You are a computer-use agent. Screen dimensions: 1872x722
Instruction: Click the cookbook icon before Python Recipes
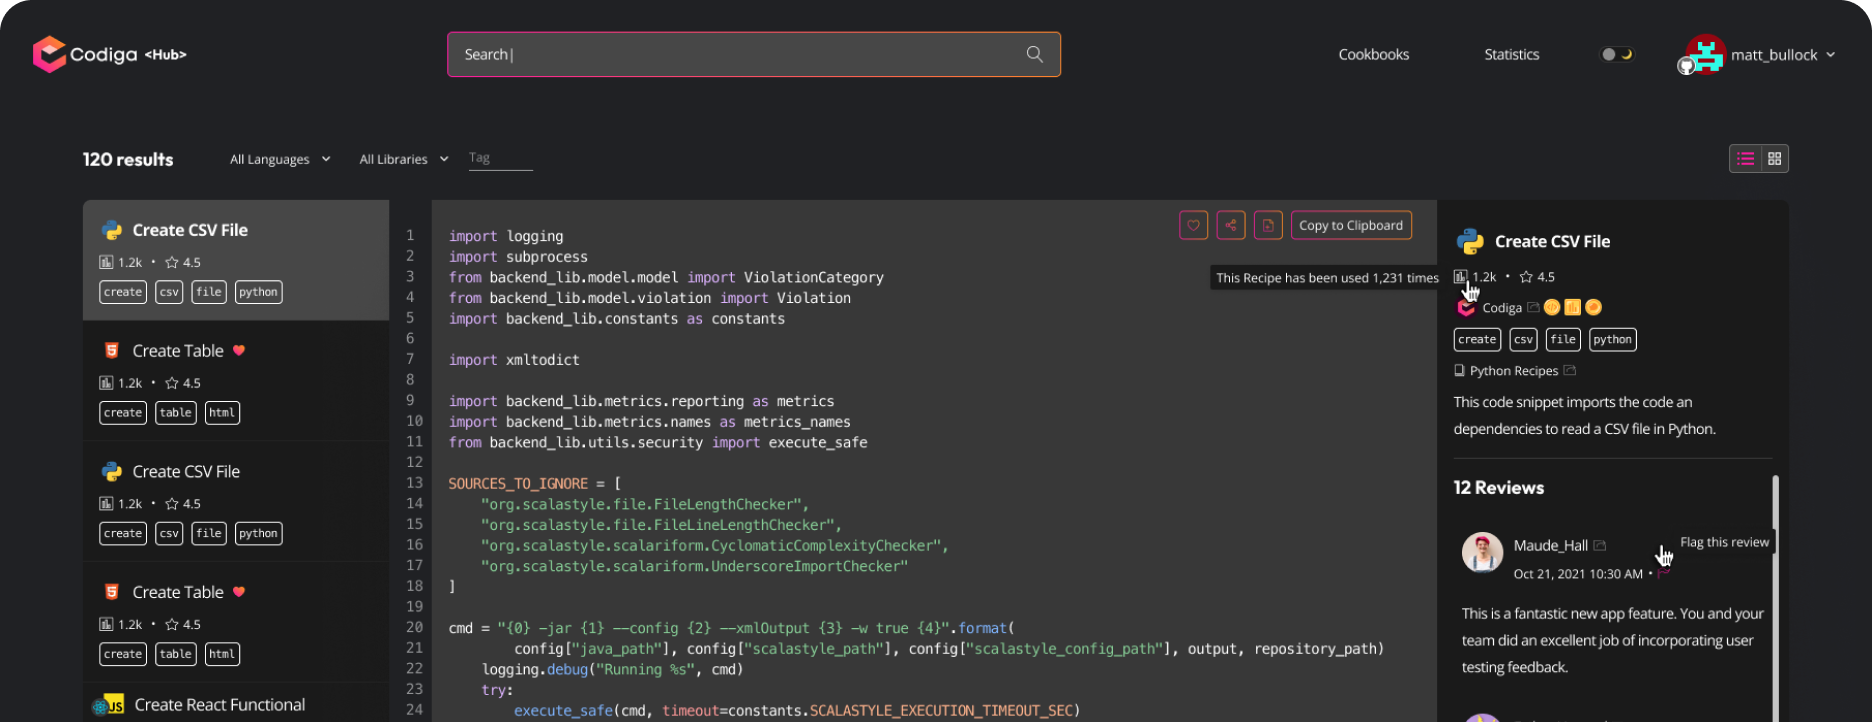pos(1460,371)
